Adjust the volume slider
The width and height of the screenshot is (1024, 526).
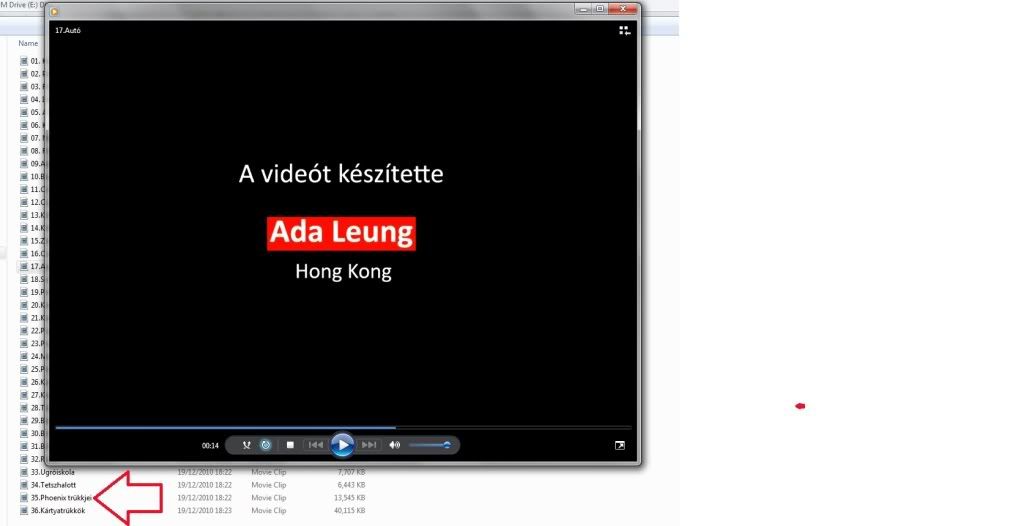(430, 445)
